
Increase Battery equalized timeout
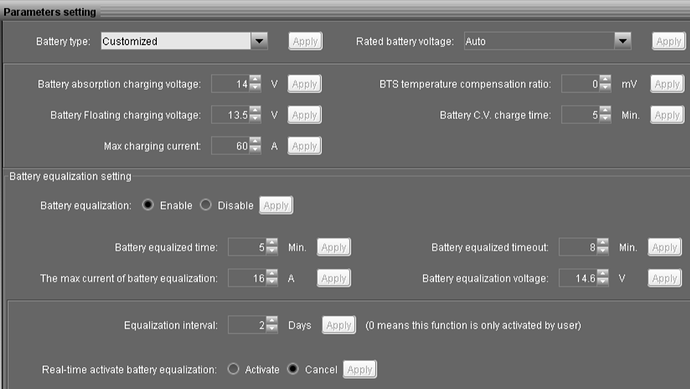pos(603,243)
